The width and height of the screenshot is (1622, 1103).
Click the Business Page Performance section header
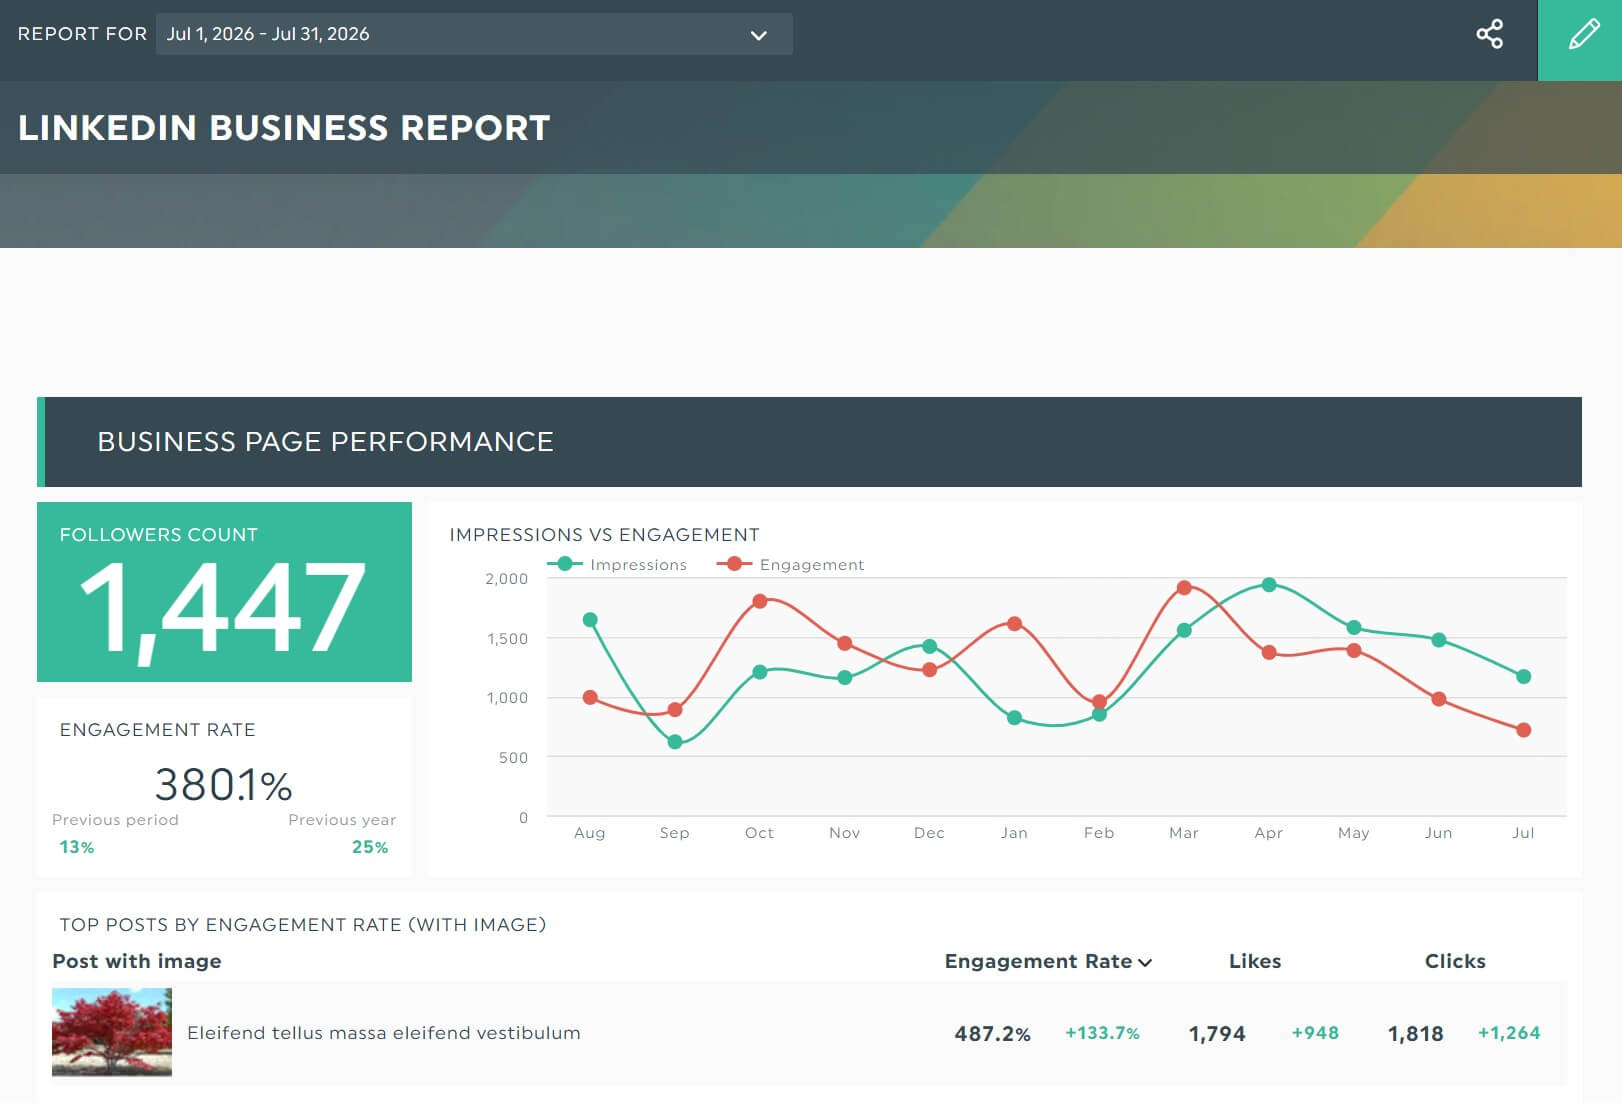click(x=809, y=442)
